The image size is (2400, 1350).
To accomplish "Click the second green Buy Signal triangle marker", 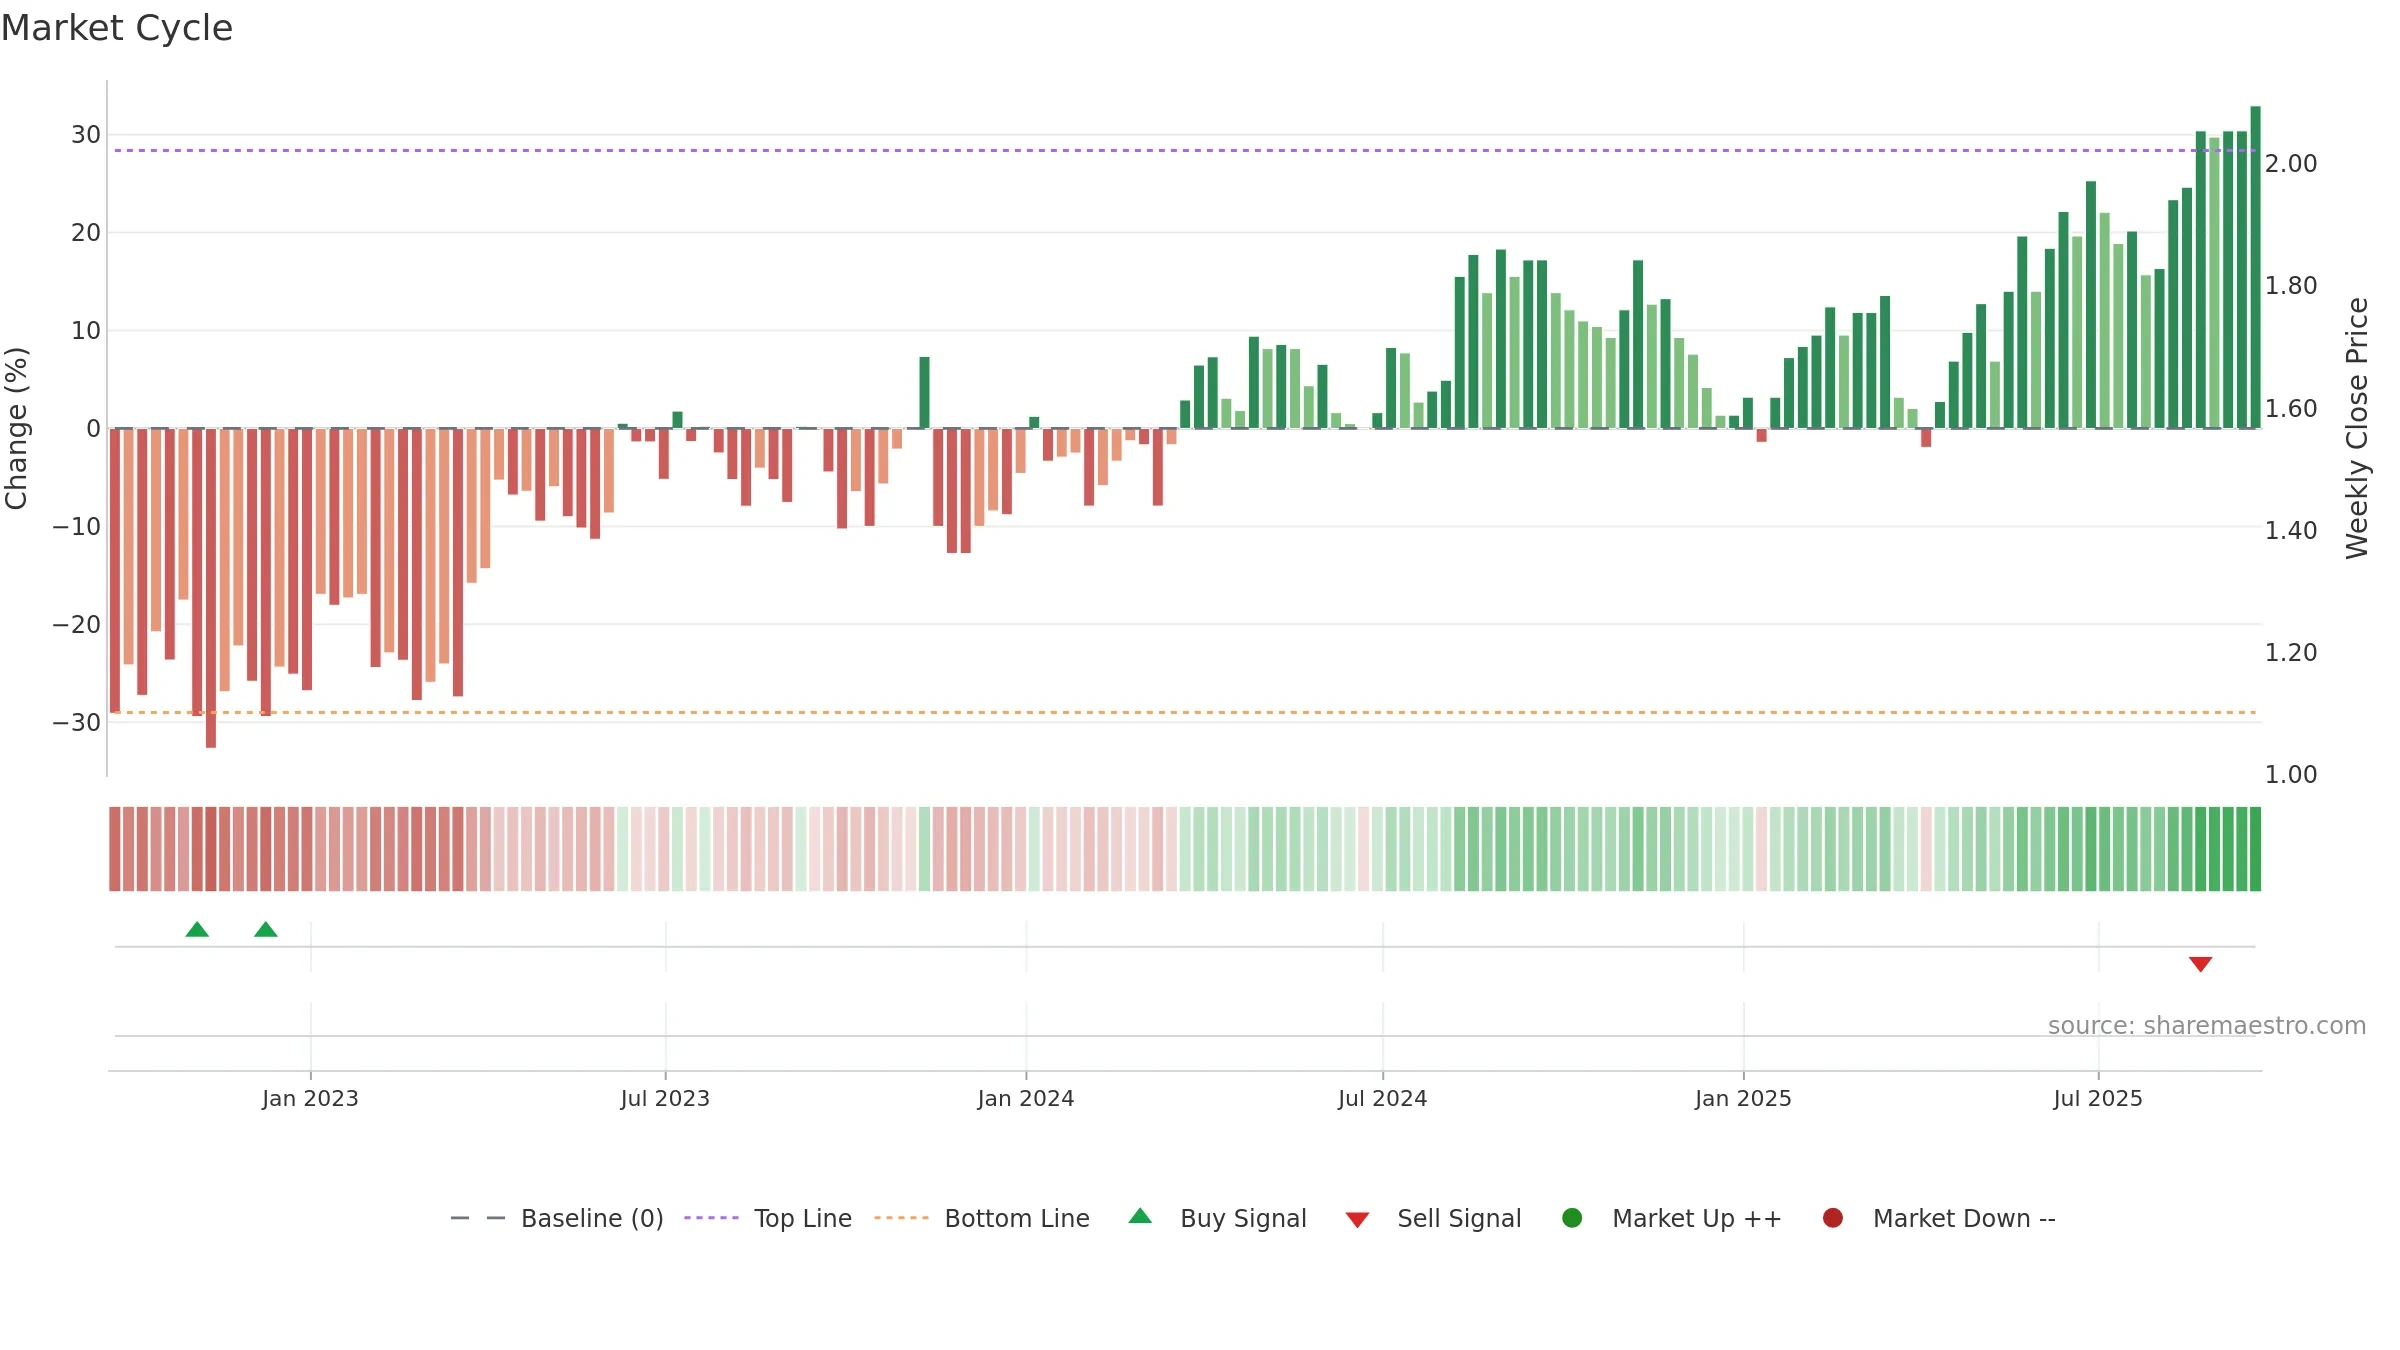I will coord(266,930).
